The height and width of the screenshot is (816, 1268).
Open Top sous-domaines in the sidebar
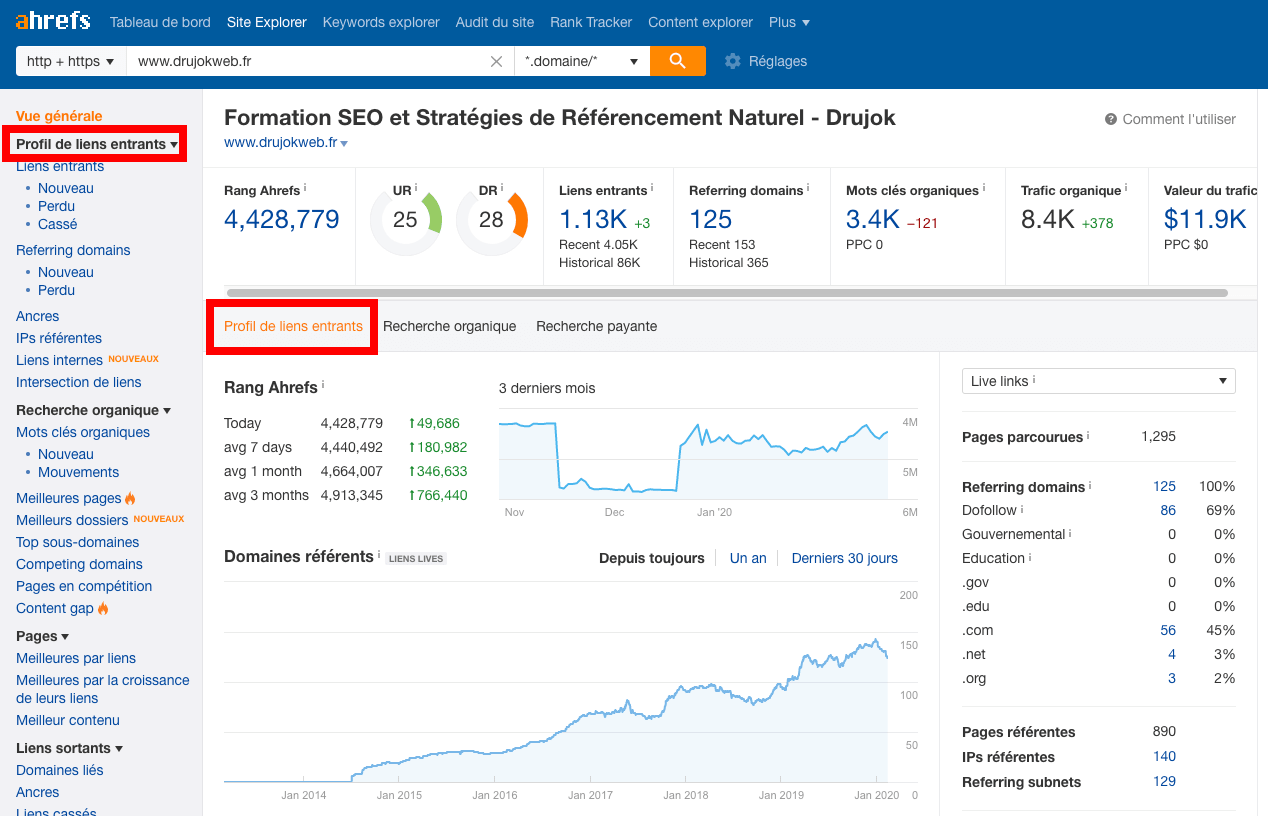[x=78, y=542]
